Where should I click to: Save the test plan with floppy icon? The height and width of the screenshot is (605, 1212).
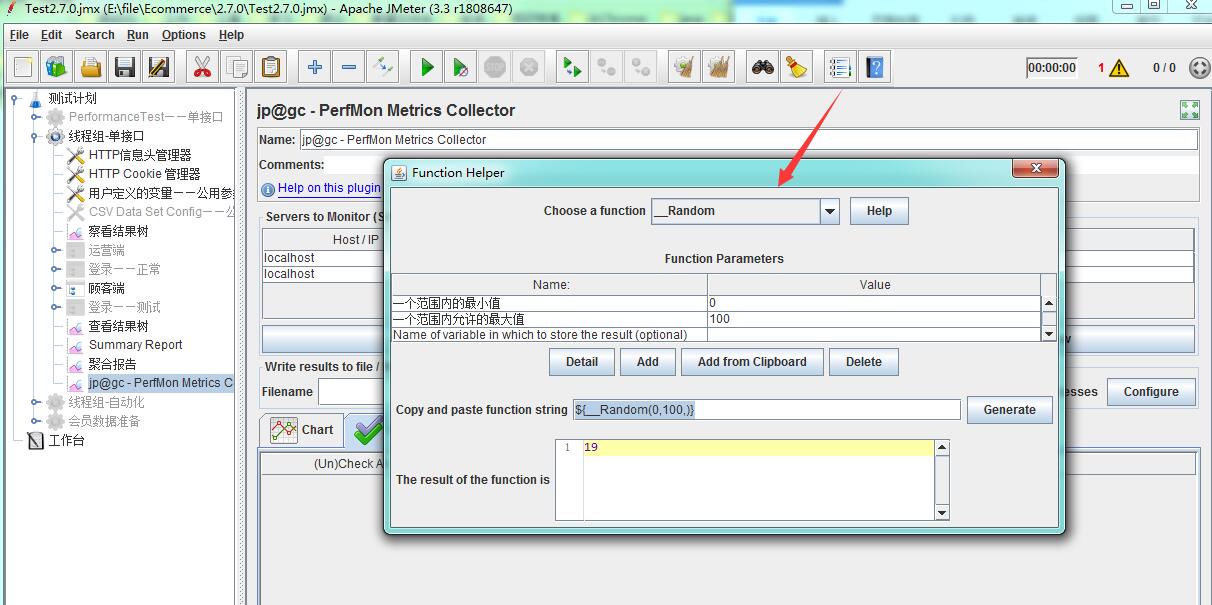click(x=125, y=67)
